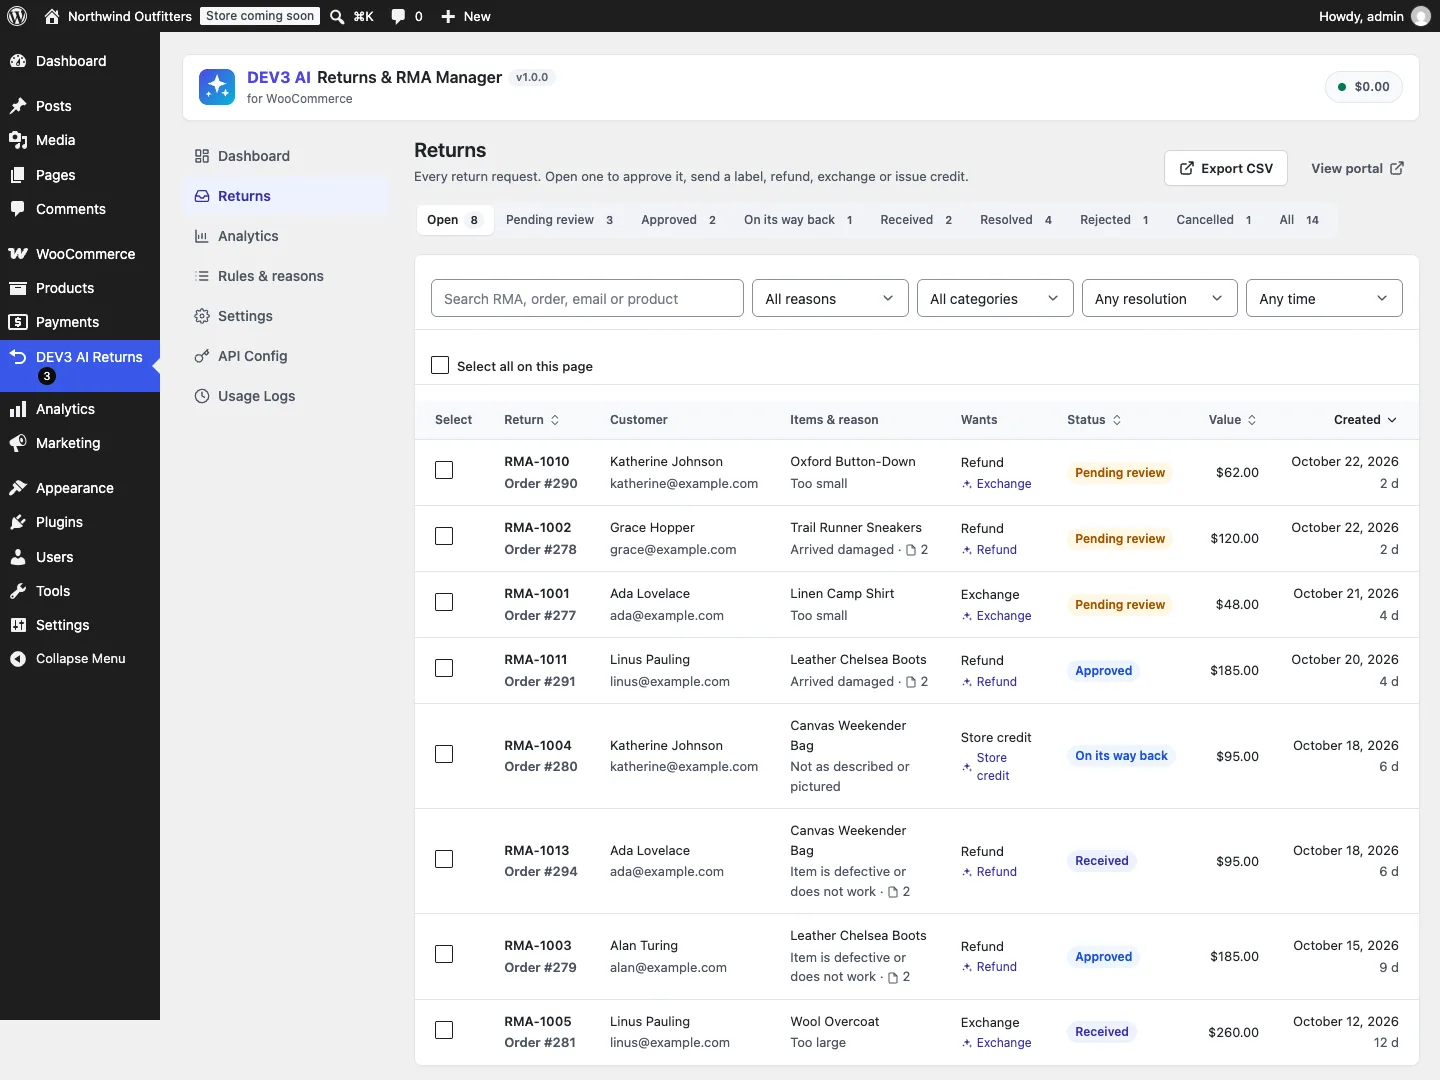Open the Returns item in plugin nav
This screenshot has width=1440, height=1080.
(286, 196)
